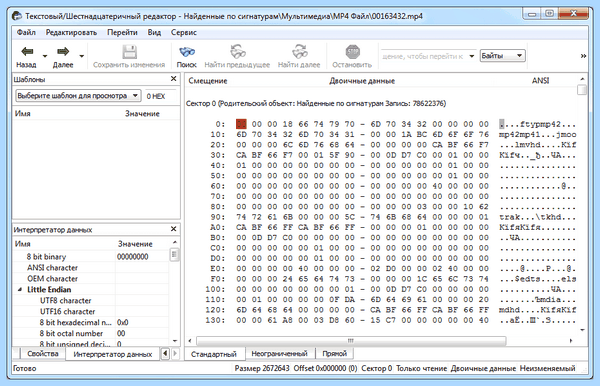Open the Выберите шаблон для просмотра dropdown
600x386 pixels.
tap(78, 96)
